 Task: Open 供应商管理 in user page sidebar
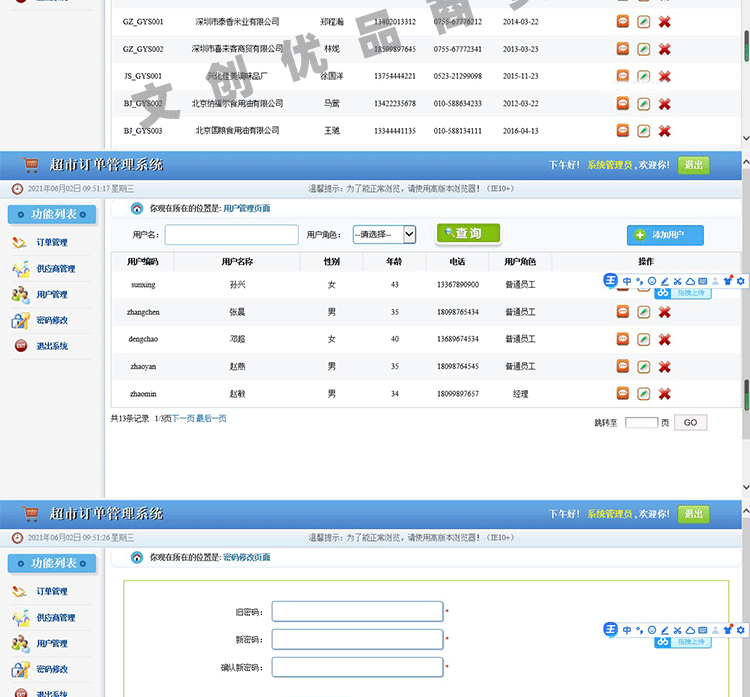coord(56,269)
